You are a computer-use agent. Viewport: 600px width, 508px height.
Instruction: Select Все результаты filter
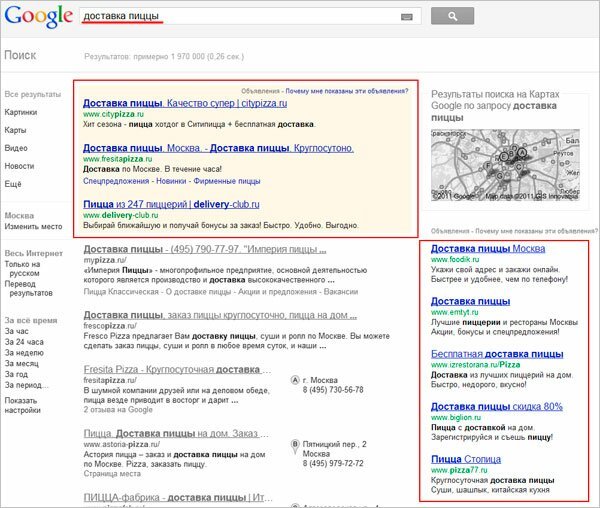click(33, 94)
